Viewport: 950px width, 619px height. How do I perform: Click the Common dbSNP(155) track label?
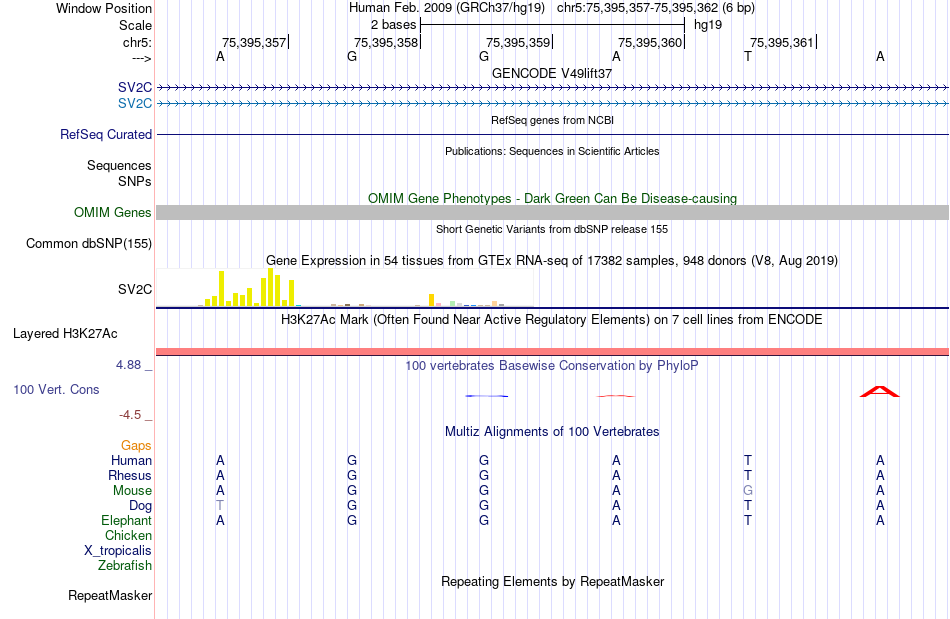coord(88,243)
